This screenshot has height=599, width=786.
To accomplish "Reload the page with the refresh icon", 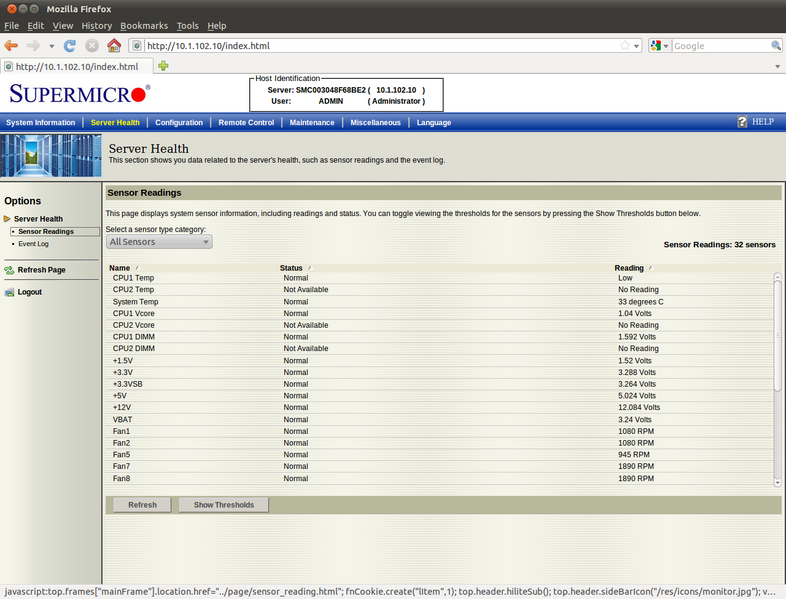I will (x=70, y=46).
